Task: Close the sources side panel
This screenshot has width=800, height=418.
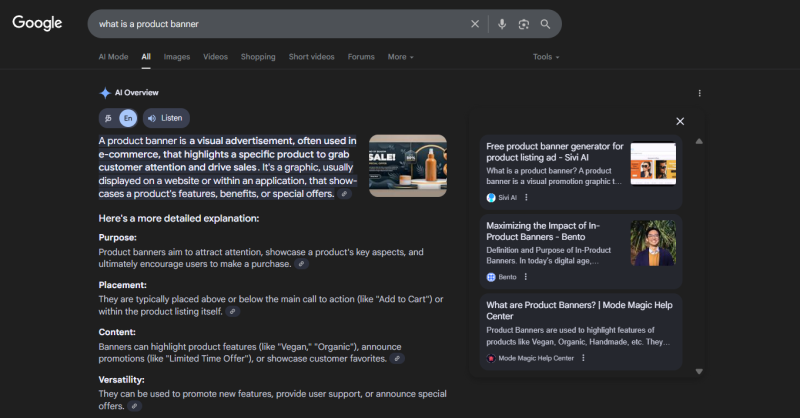Action: (680, 121)
